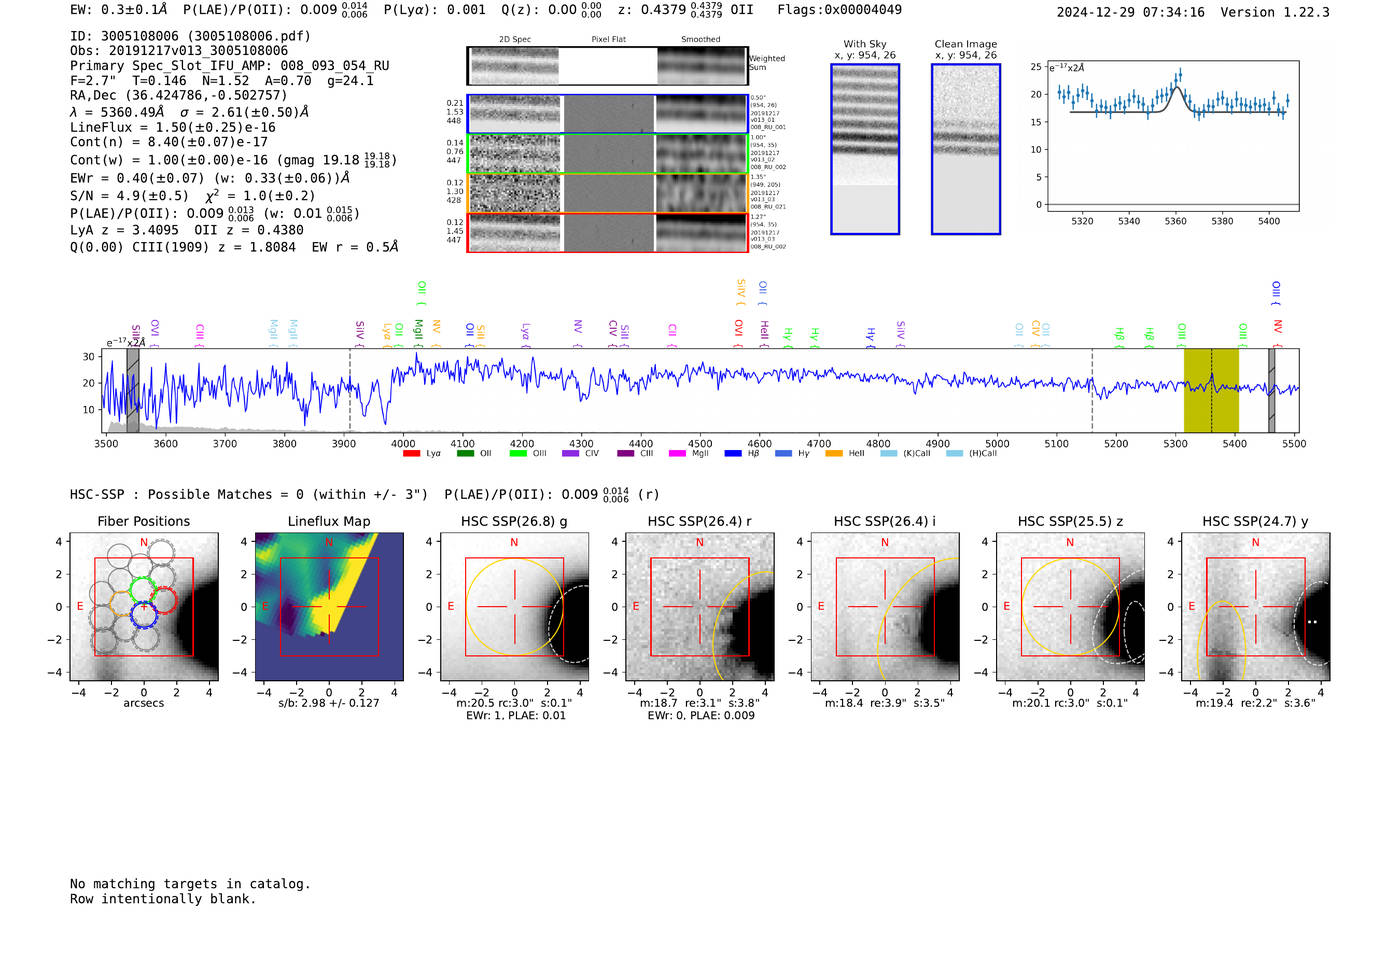Click the Obs: 20191217v013_3005108006 line
This screenshot has width=1400, height=953.
point(179,51)
